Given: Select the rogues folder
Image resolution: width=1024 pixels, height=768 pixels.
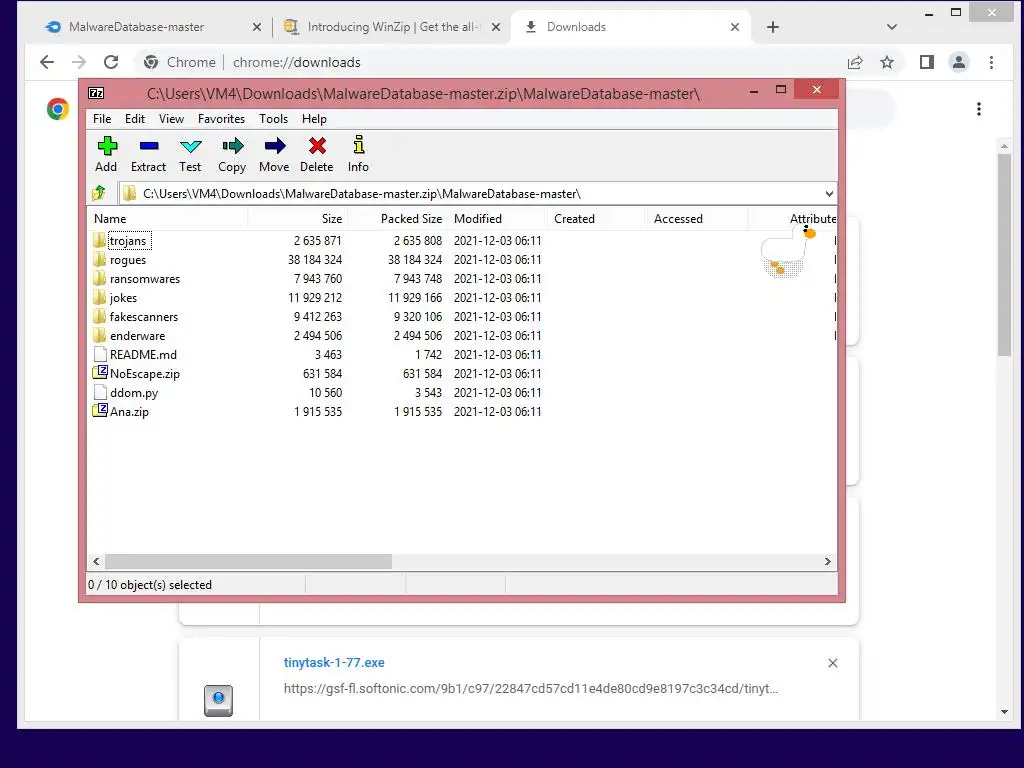Looking at the screenshot, I should pos(128,260).
